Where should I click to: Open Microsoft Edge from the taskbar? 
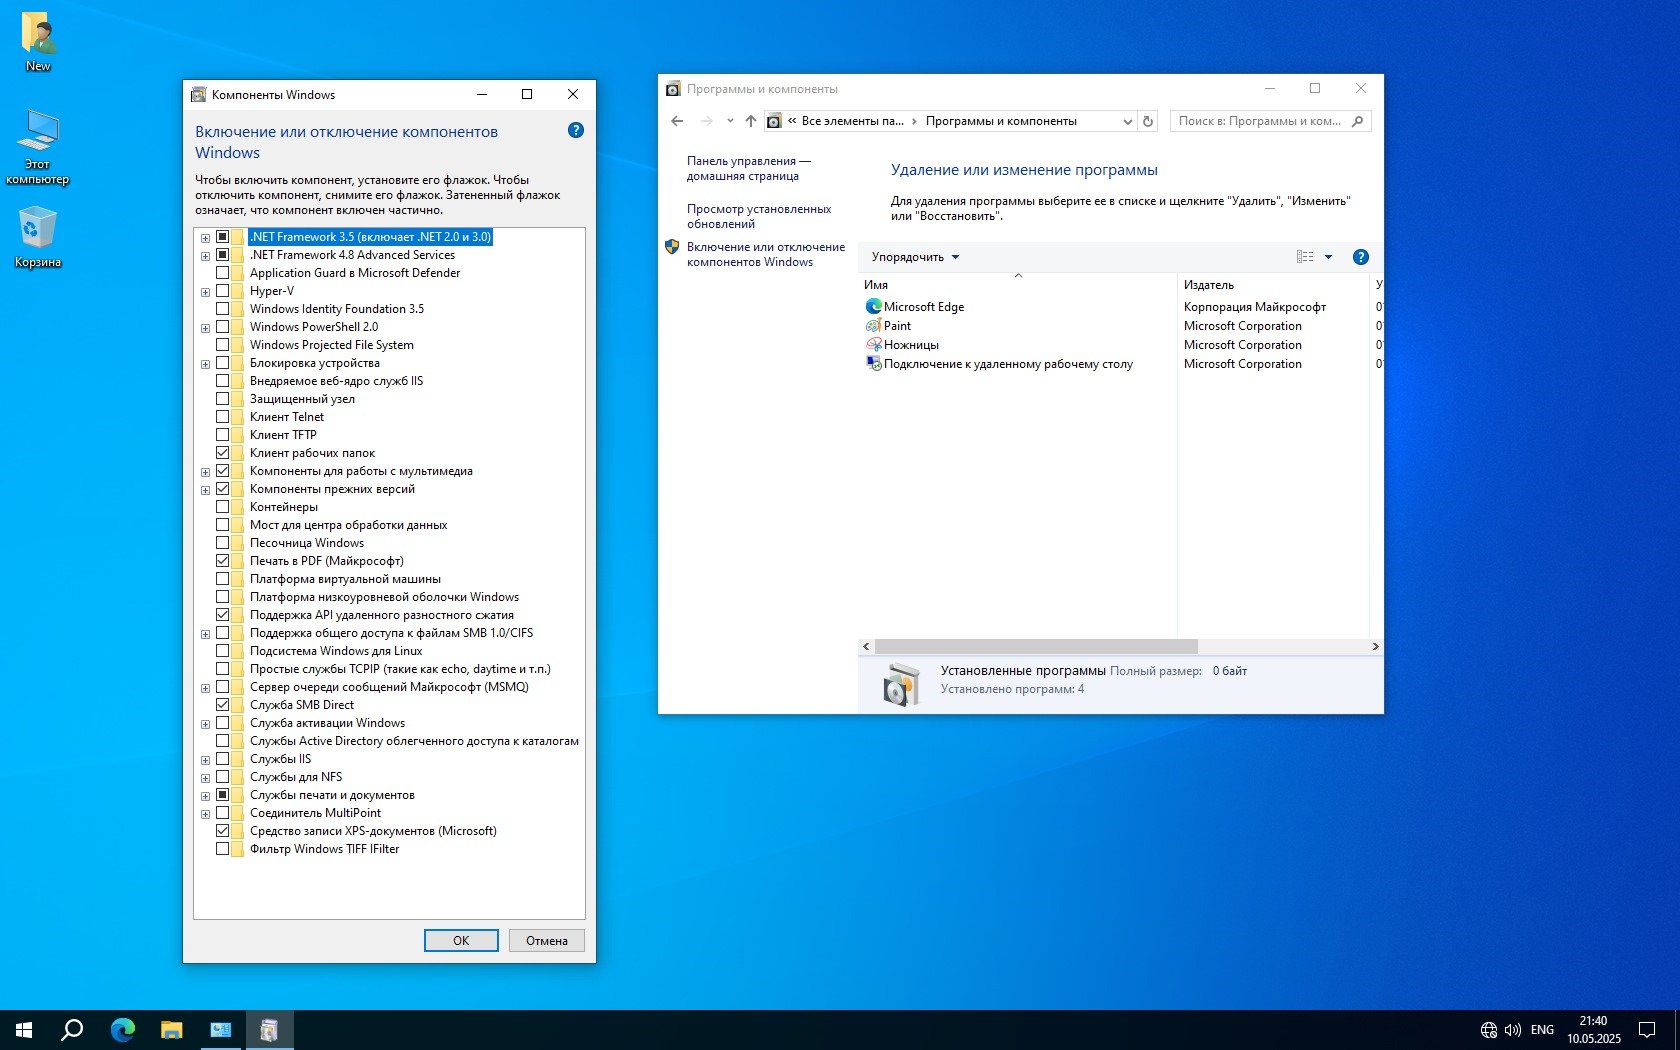(x=122, y=1029)
